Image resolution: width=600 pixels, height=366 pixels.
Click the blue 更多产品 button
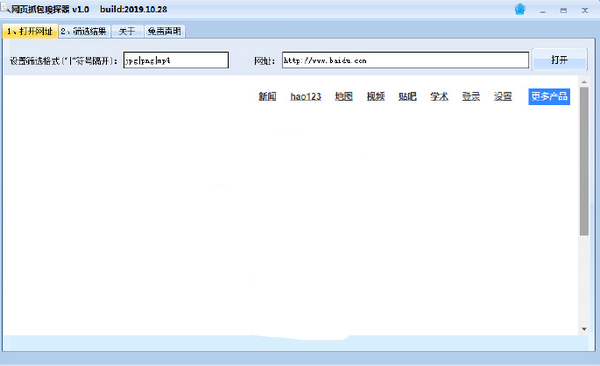click(x=549, y=96)
